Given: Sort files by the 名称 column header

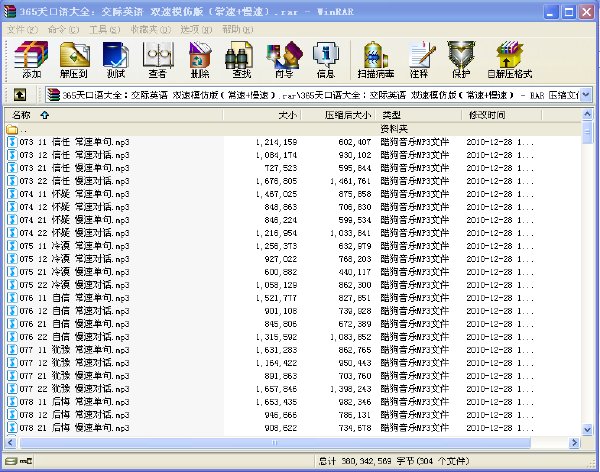Looking at the screenshot, I should (113, 115).
